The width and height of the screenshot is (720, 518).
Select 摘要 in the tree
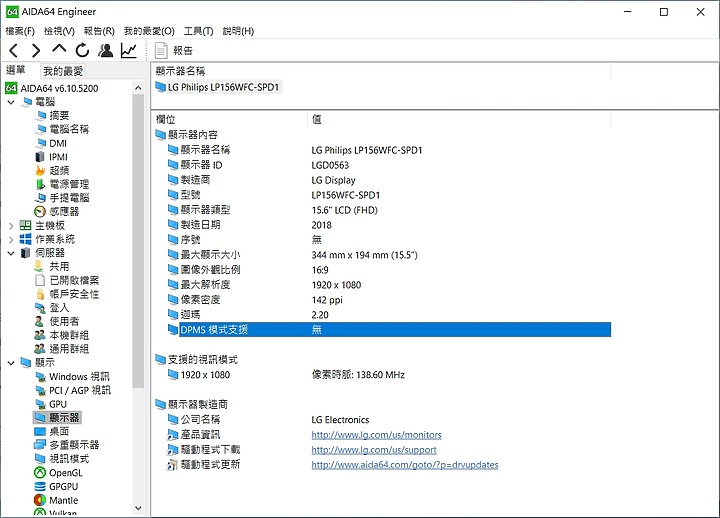(x=53, y=116)
